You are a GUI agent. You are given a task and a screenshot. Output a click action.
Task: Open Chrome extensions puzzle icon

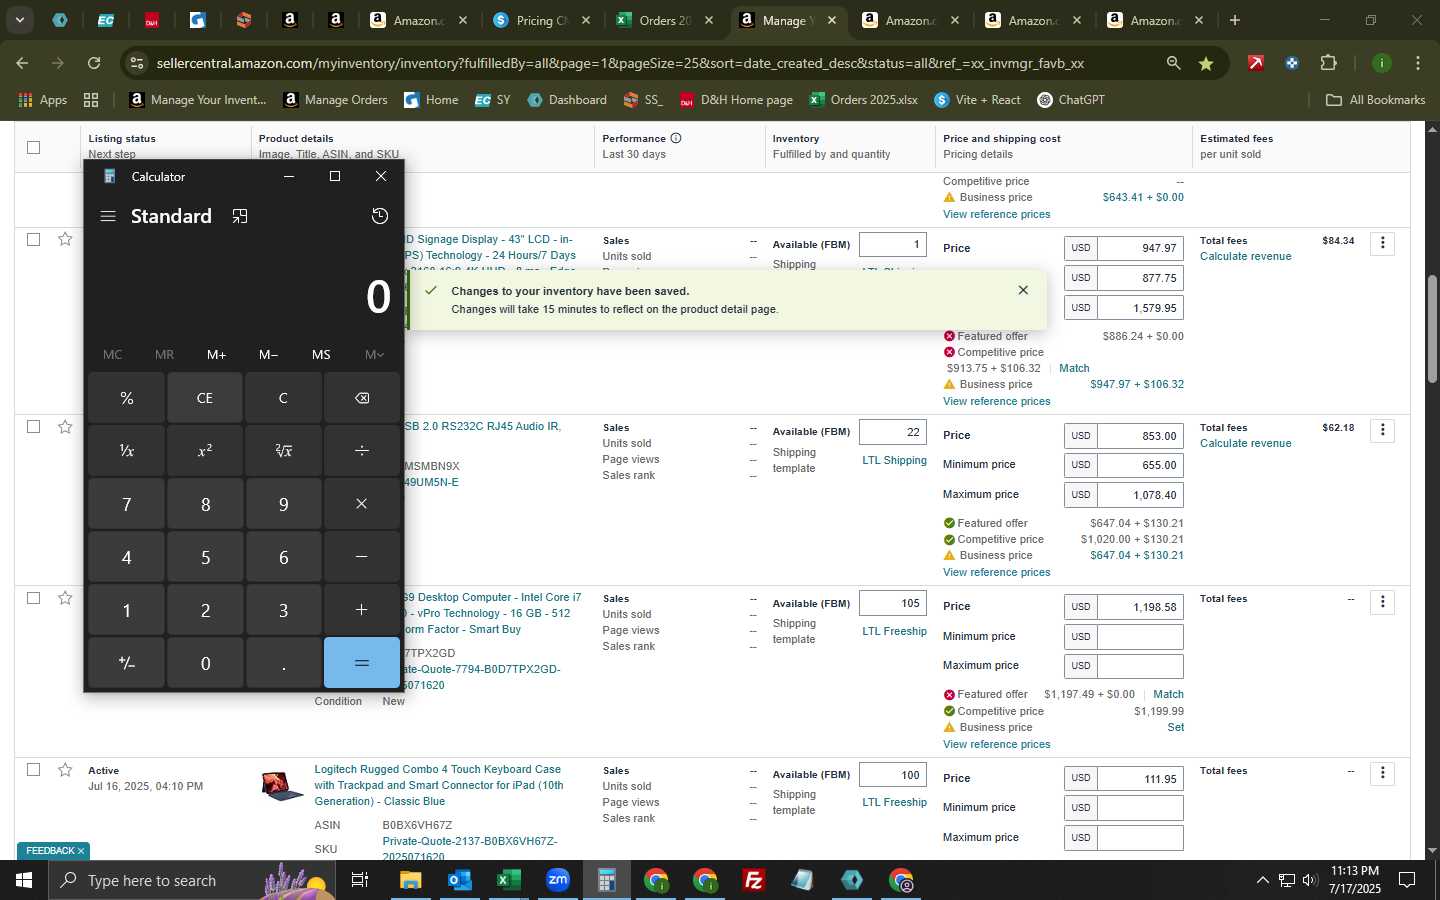[1328, 63]
